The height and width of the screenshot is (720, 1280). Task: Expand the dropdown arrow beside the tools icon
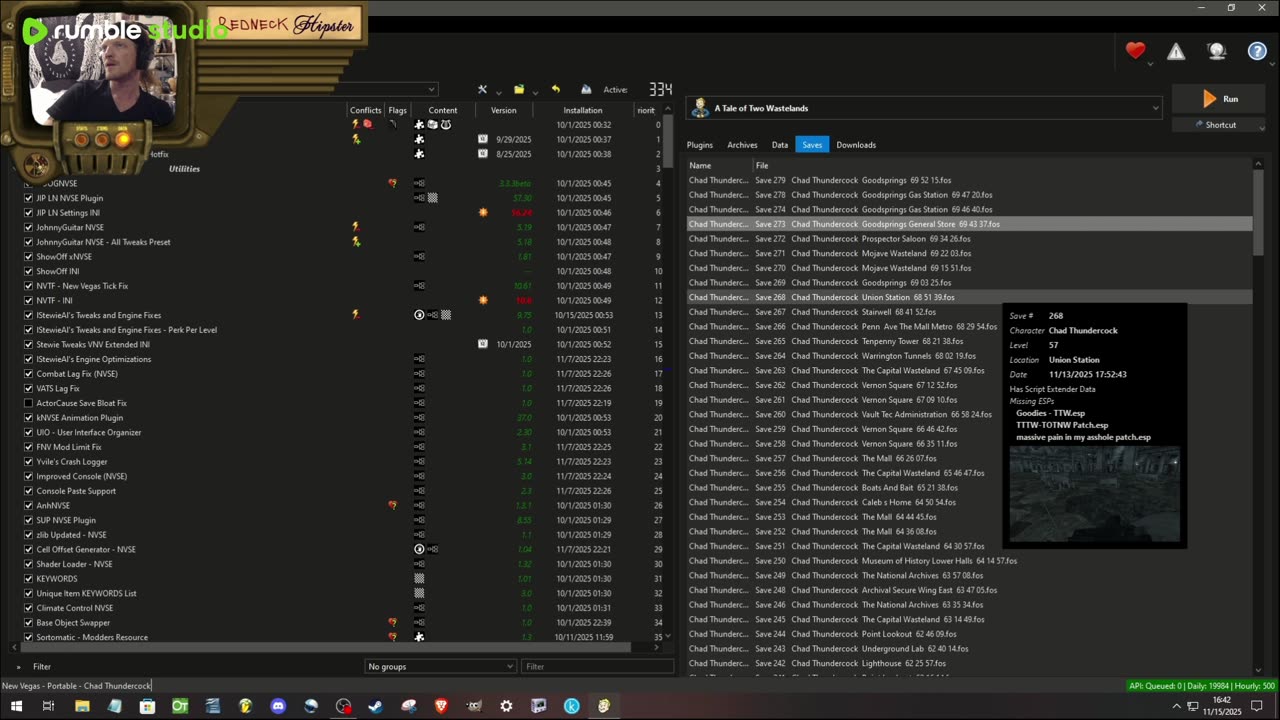pos(497,92)
